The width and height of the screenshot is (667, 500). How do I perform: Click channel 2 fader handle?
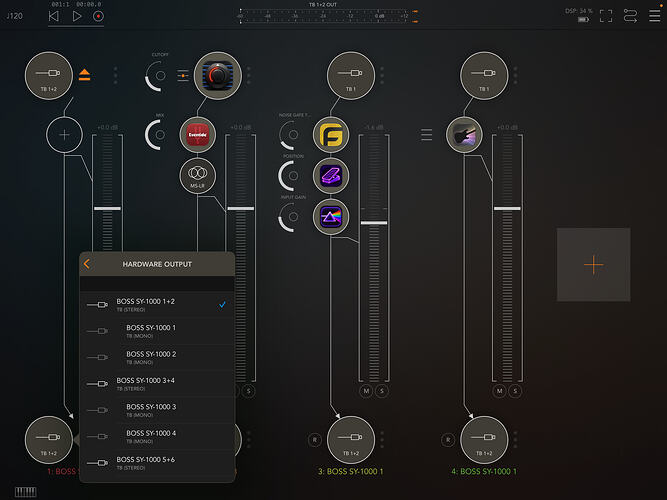(241, 209)
